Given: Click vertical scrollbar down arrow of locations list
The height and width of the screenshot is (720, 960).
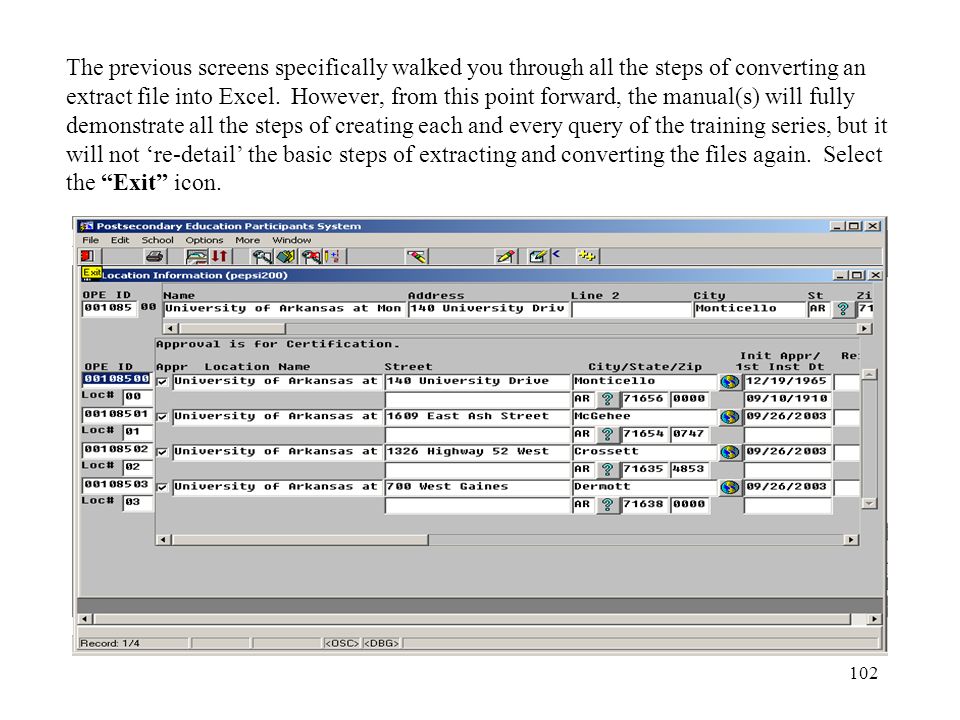Looking at the screenshot, I should coord(869,503).
